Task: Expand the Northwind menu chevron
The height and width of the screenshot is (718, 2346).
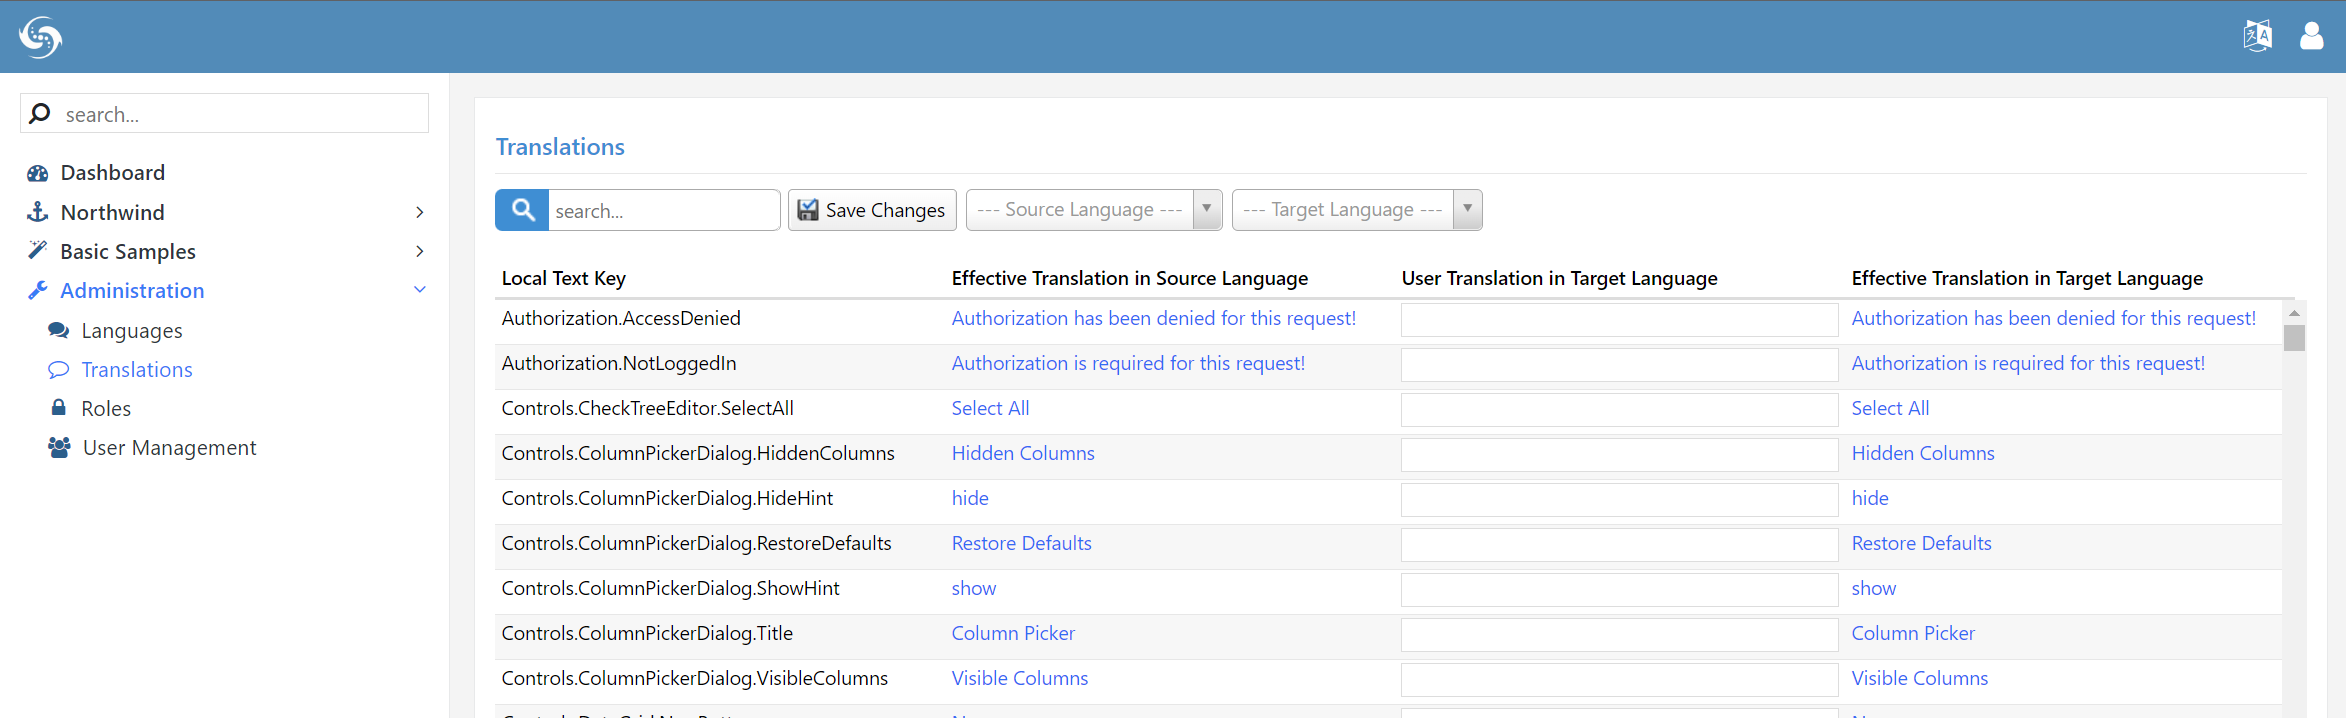Action: [420, 212]
